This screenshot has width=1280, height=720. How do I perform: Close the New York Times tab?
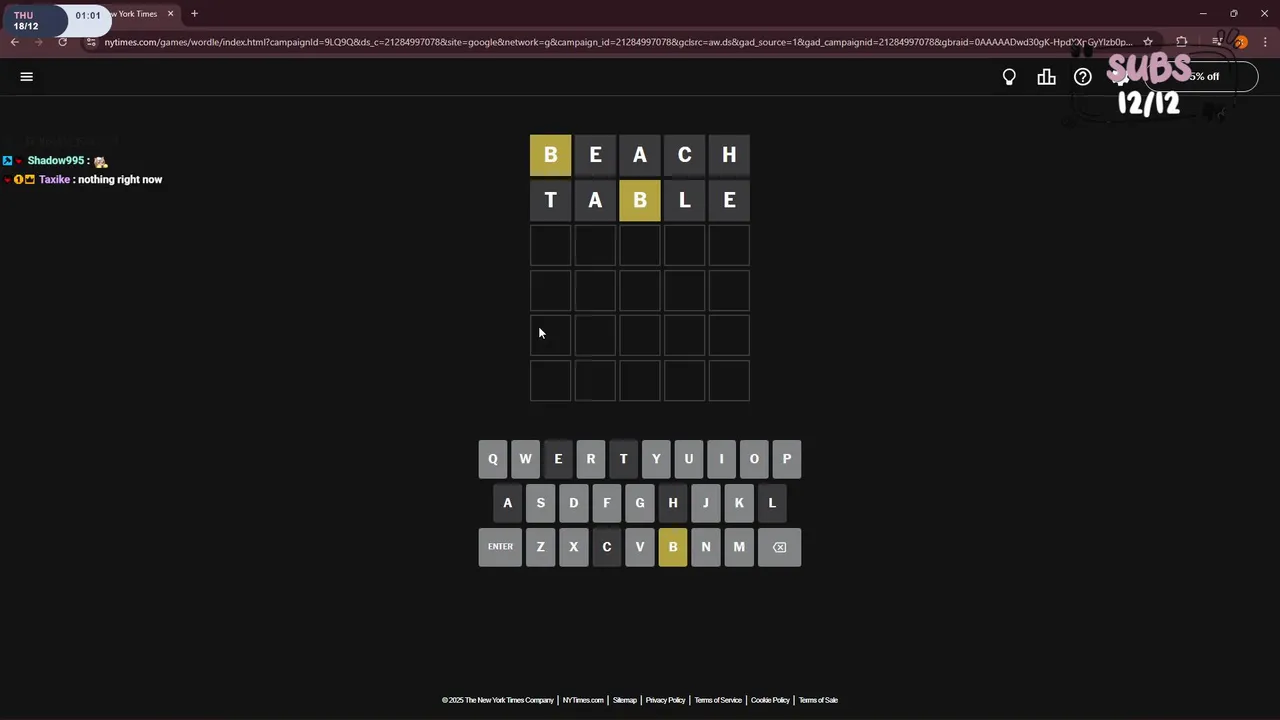[x=170, y=14]
